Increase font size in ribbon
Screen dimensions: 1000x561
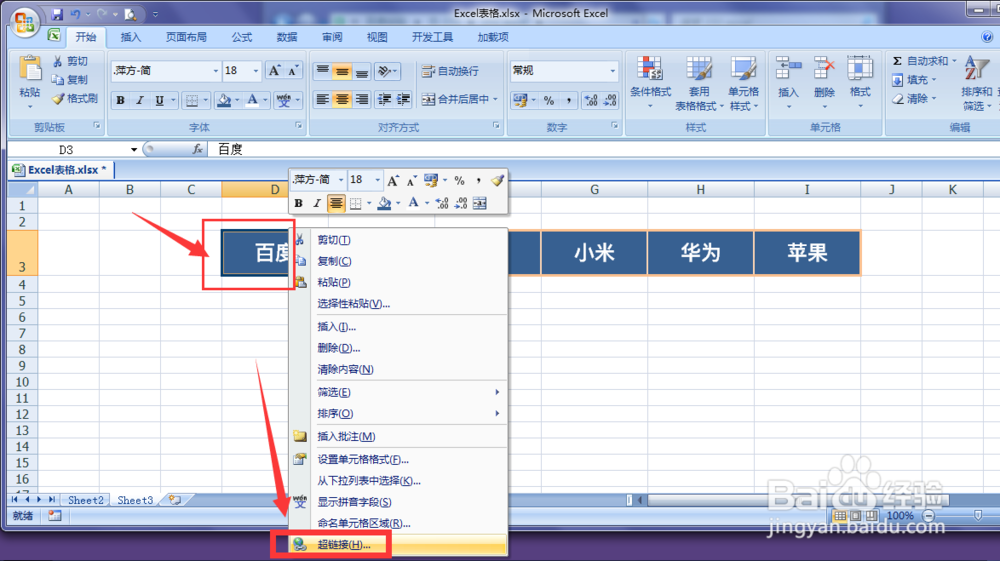274,71
